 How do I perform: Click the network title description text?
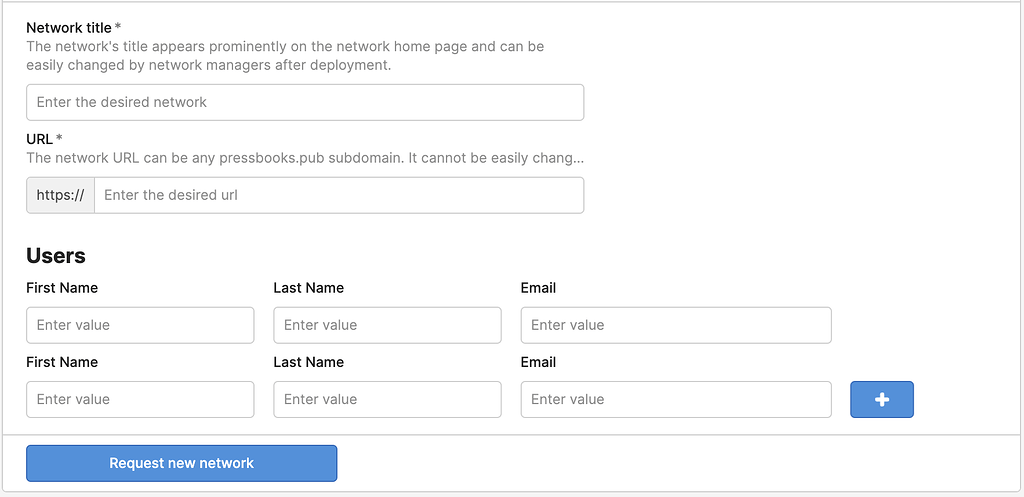coord(285,56)
